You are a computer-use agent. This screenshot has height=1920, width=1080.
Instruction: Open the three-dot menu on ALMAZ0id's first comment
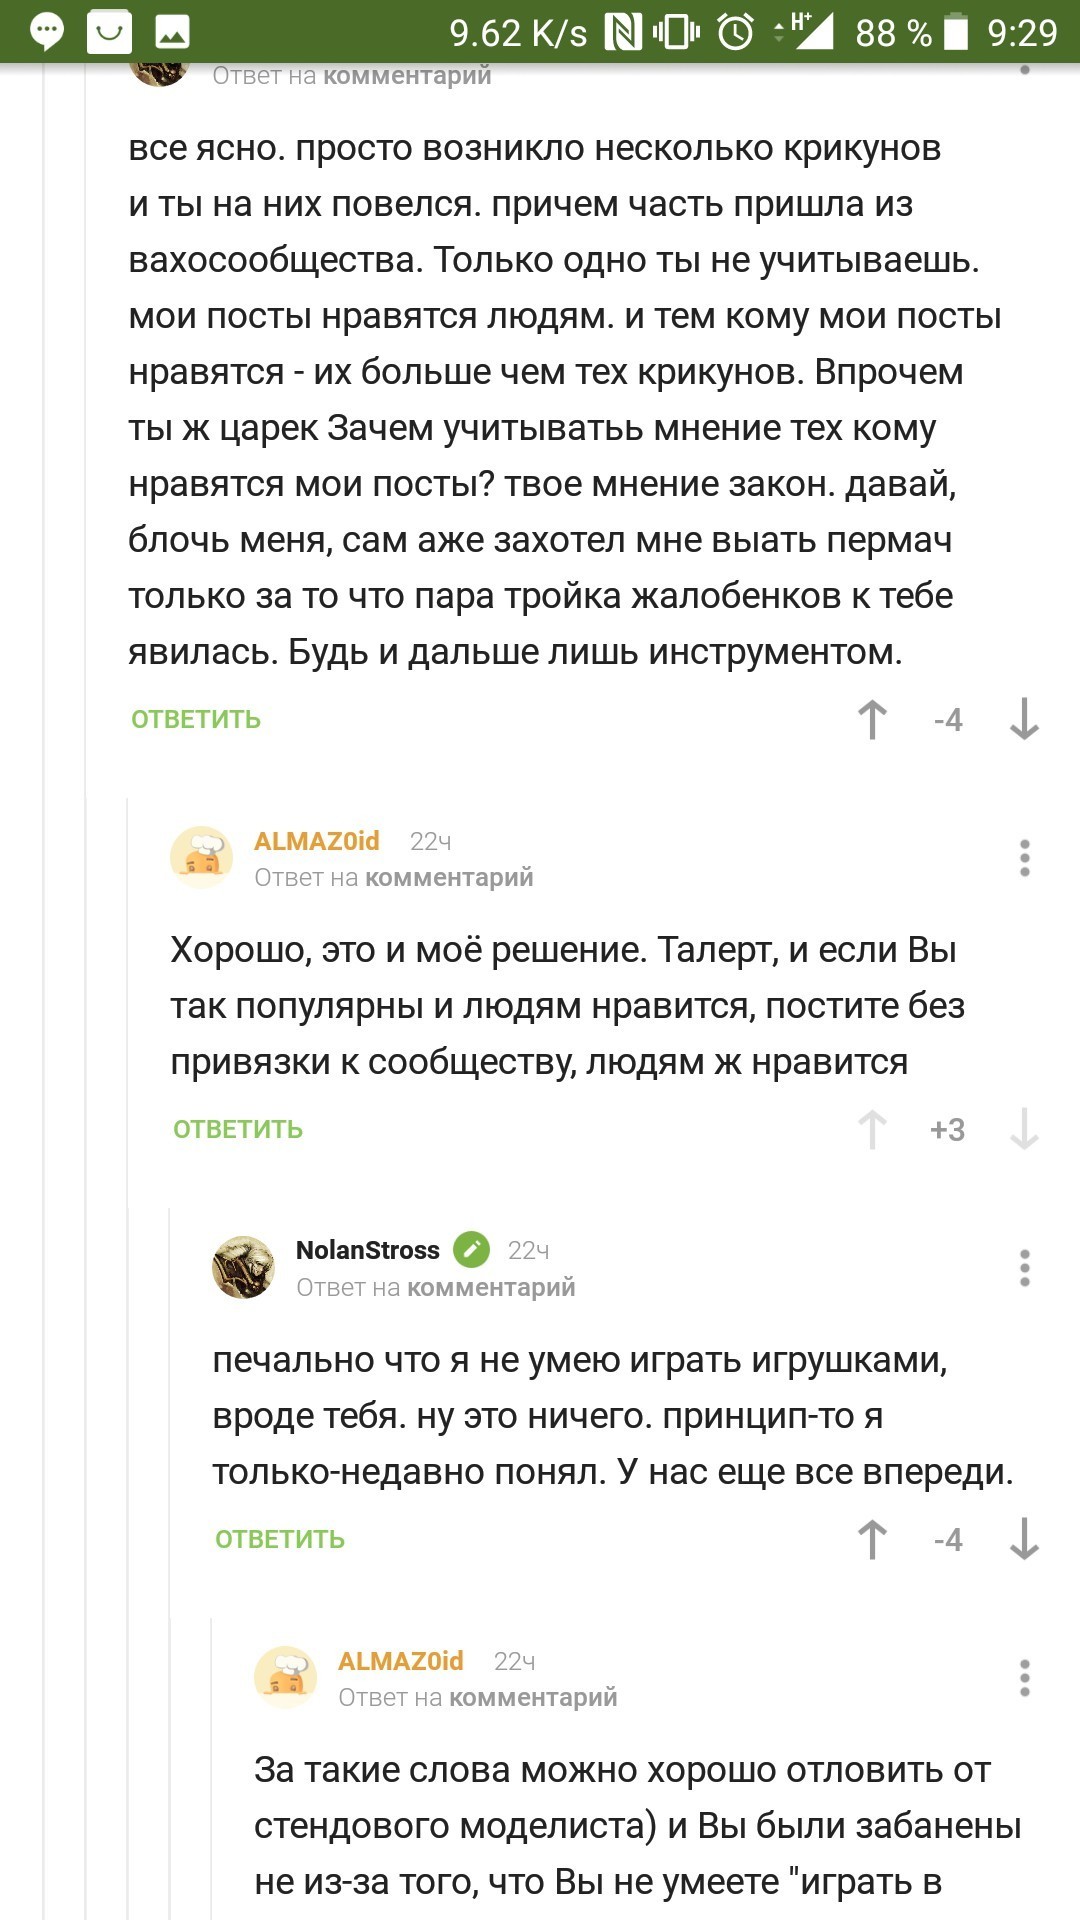point(1024,858)
